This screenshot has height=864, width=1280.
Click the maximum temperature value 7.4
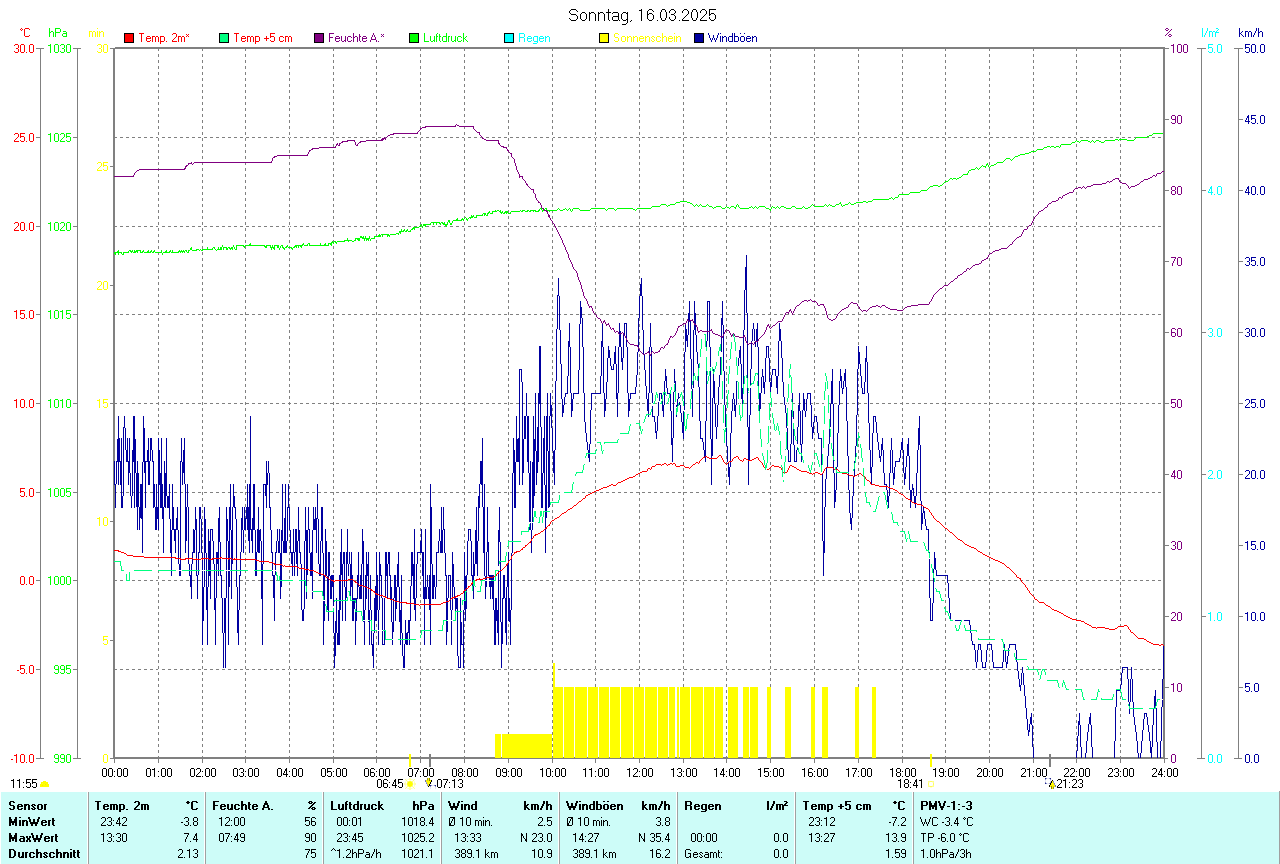[191, 838]
